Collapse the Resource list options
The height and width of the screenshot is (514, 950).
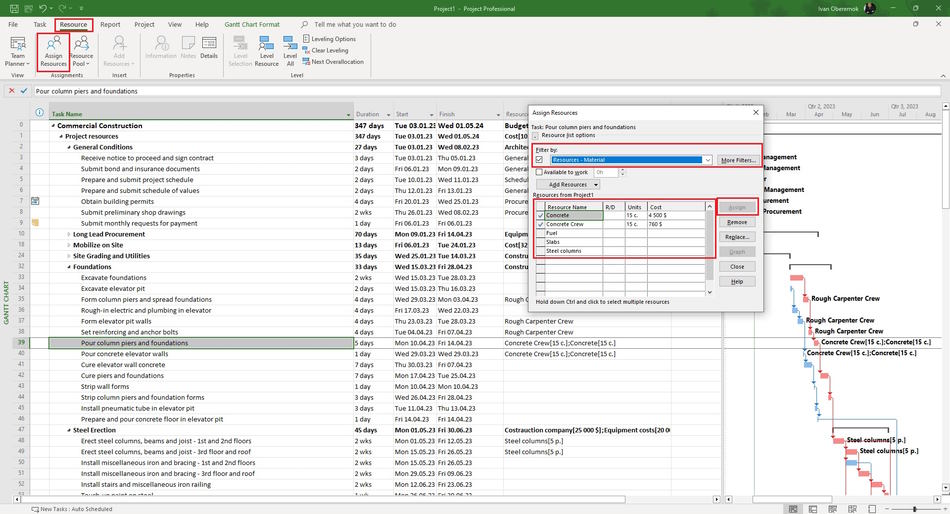(536, 136)
